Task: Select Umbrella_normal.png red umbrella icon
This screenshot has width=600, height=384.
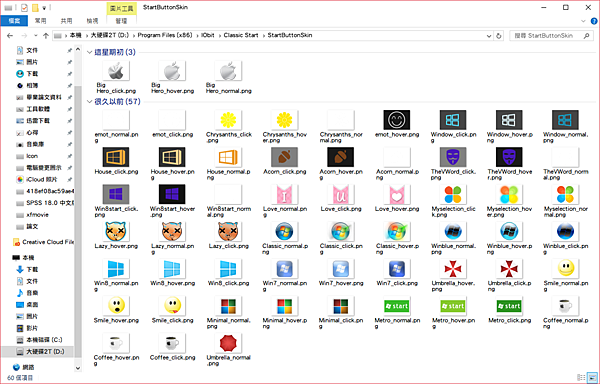Action: click(228, 343)
